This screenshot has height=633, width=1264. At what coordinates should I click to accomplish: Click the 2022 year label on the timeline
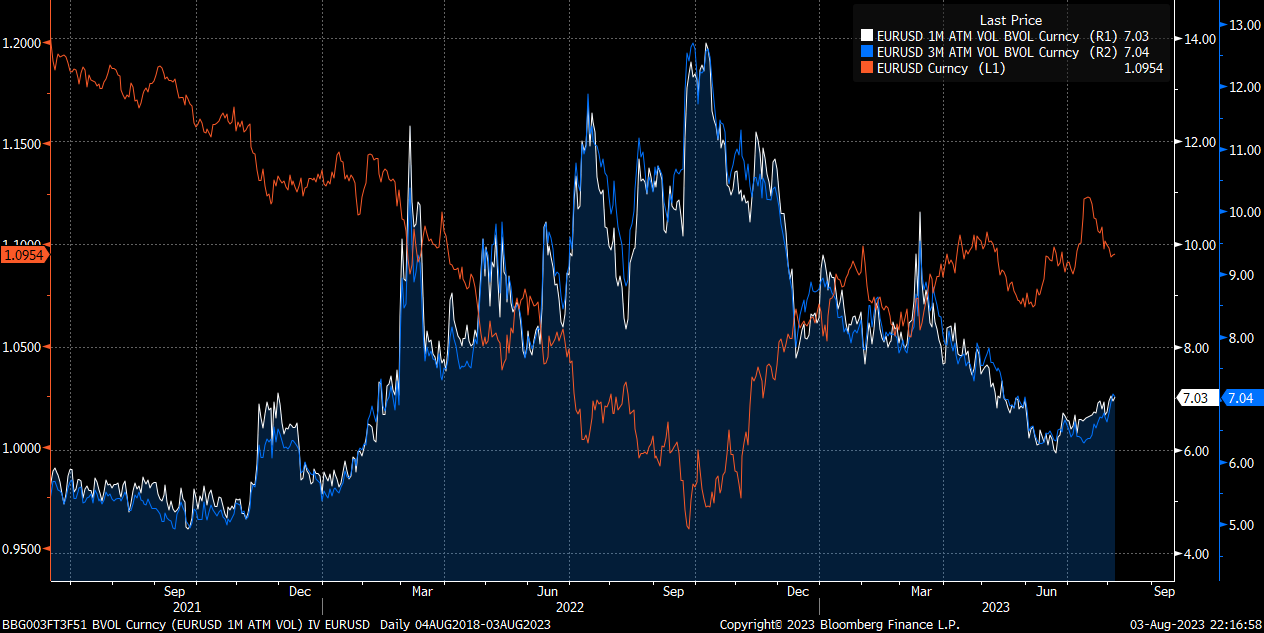pyautogui.click(x=571, y=607)
